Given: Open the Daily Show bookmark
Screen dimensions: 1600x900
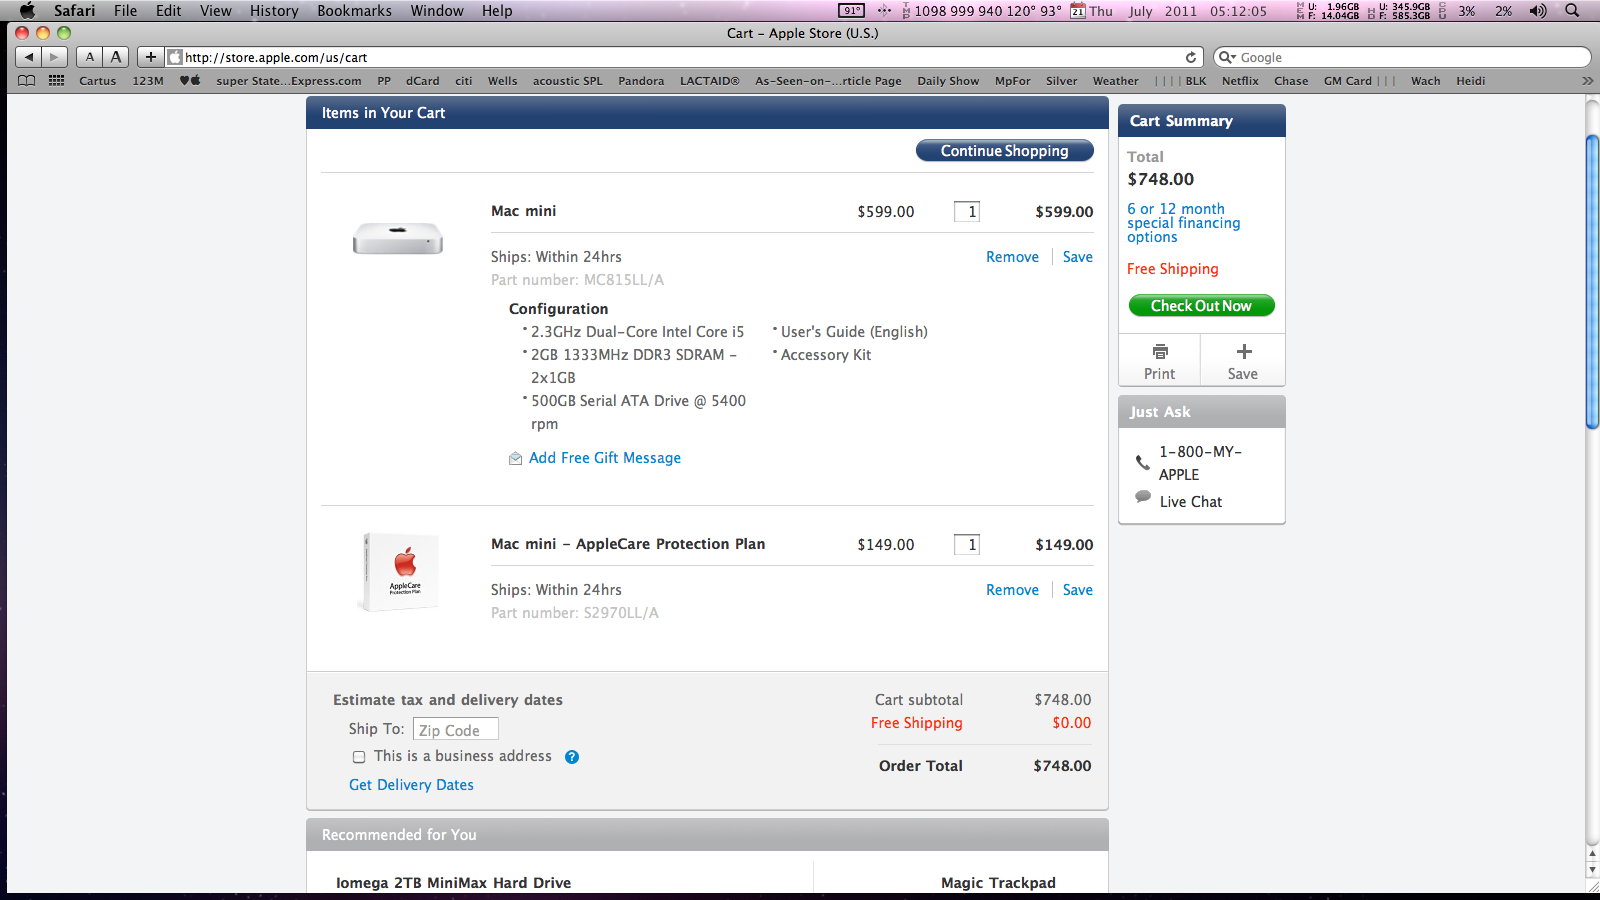Looking at the screenshot, I should (948, 81).
